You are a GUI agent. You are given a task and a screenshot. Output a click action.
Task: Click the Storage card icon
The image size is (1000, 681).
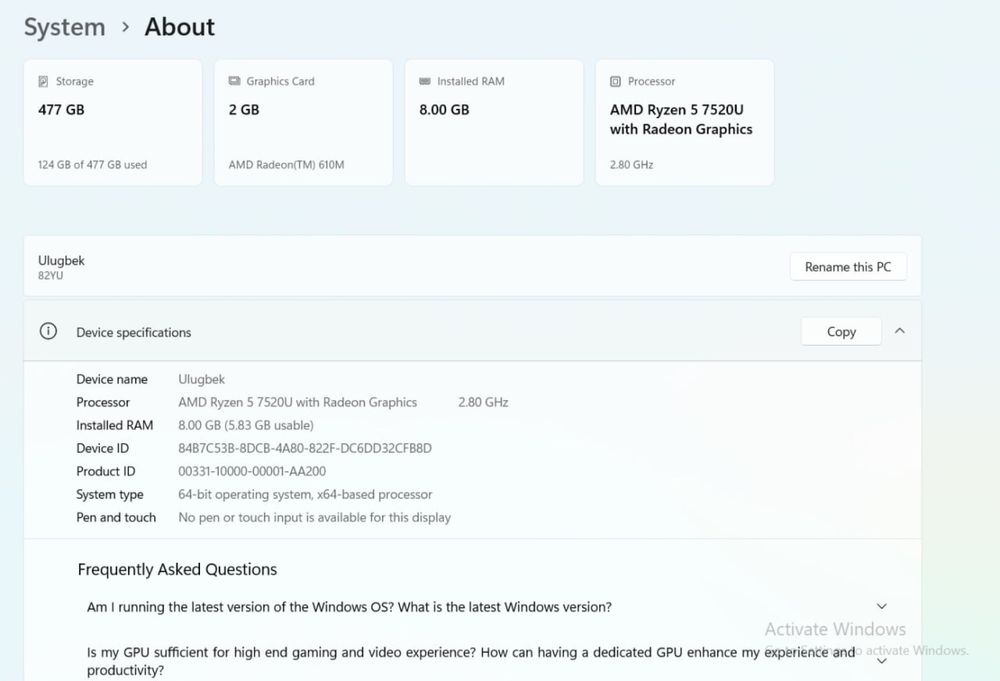43,82
